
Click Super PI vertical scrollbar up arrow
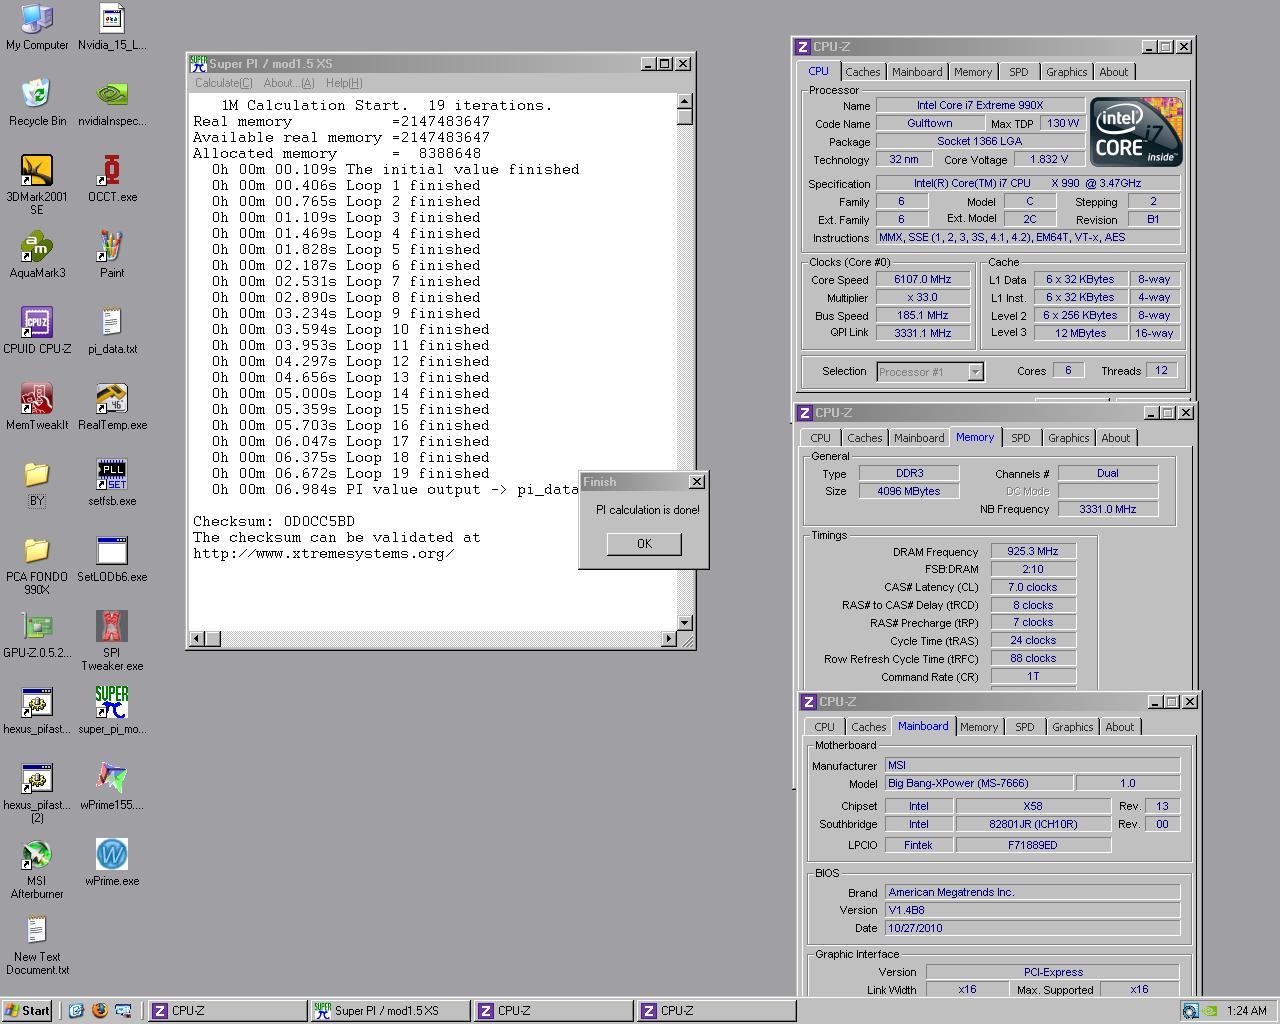click(685, 101)
